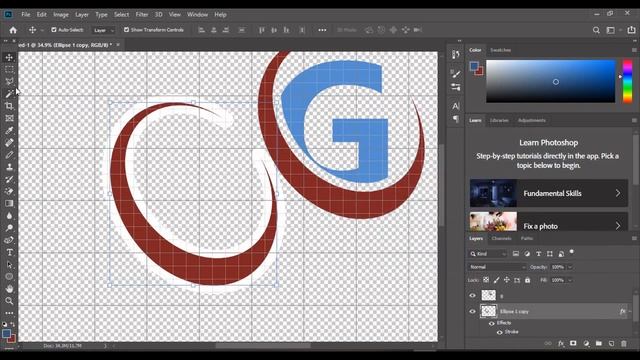The image size is (640, 360).
Task: Select the Dodge tool
Action: click(x=9, y=228)
